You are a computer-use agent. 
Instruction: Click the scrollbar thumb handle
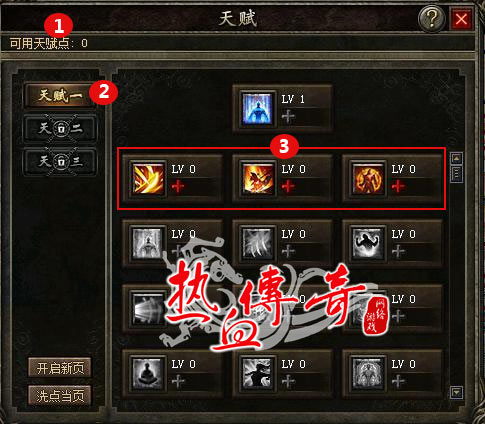coord(456,174)
